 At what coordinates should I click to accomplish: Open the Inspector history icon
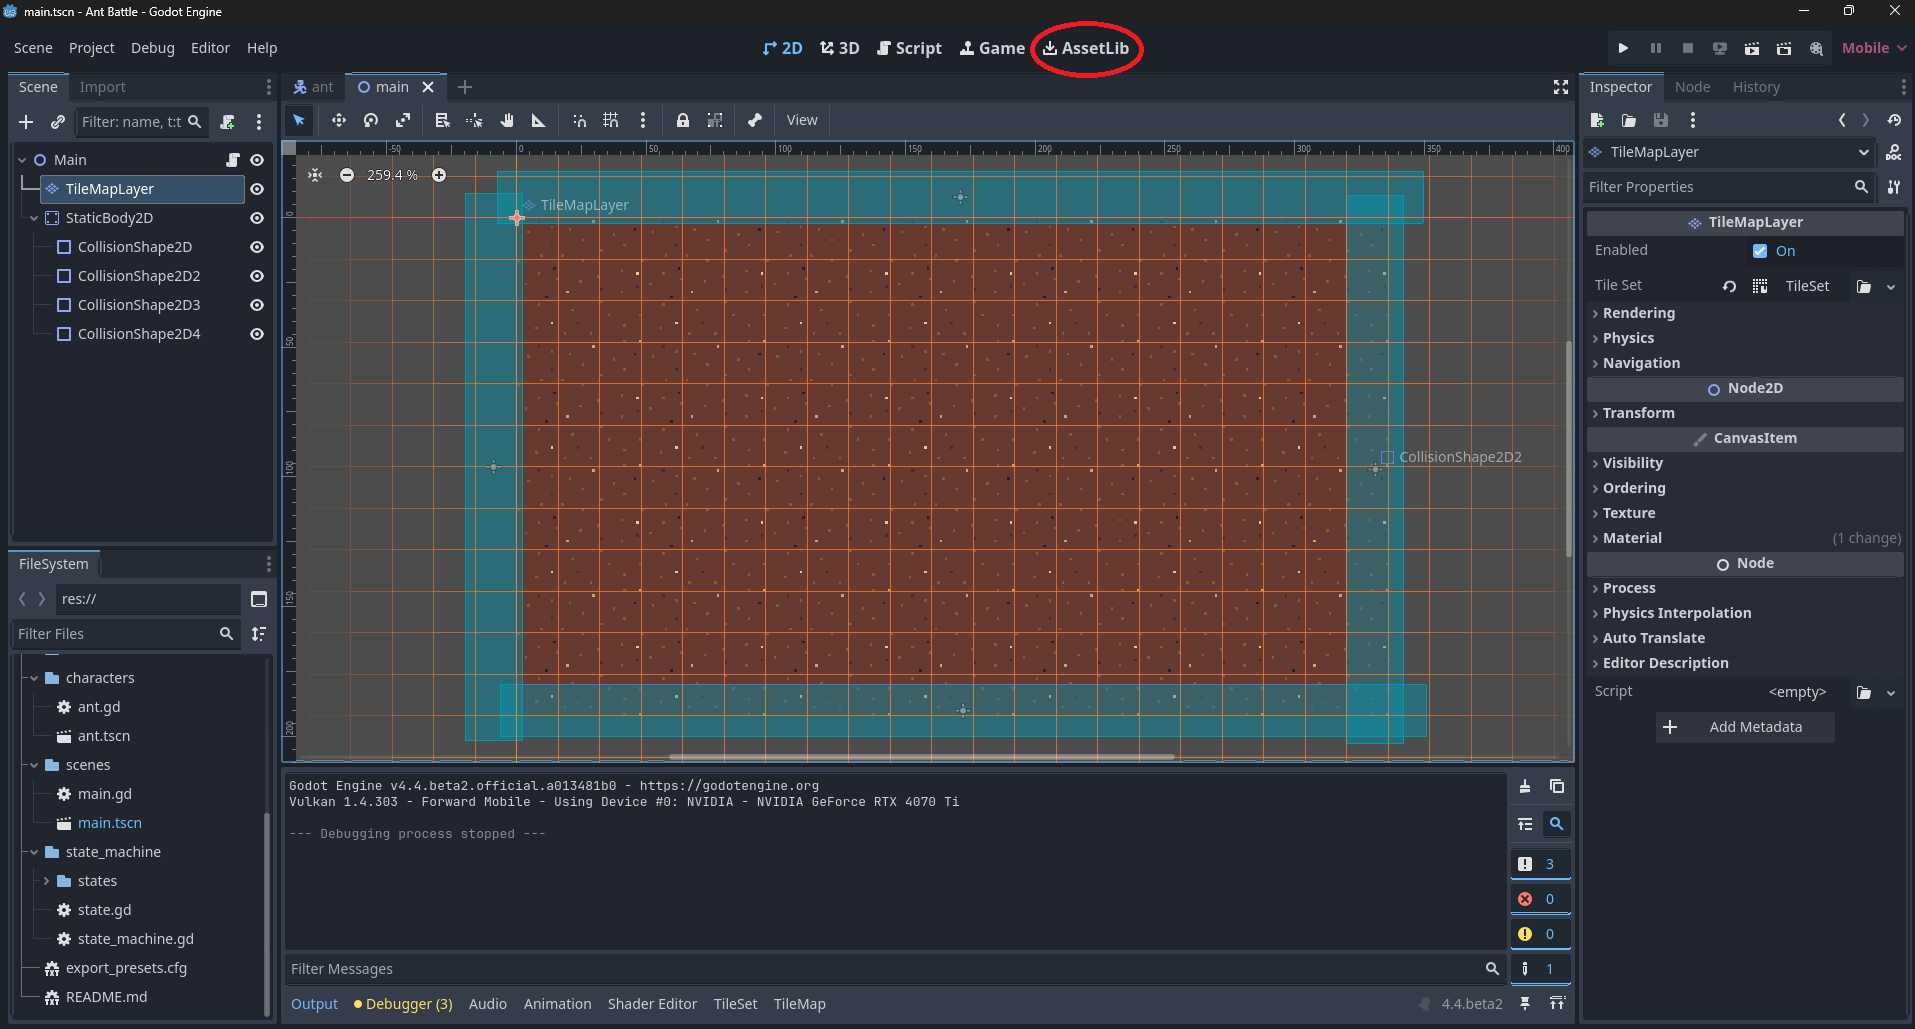(x=1894, y=120)
